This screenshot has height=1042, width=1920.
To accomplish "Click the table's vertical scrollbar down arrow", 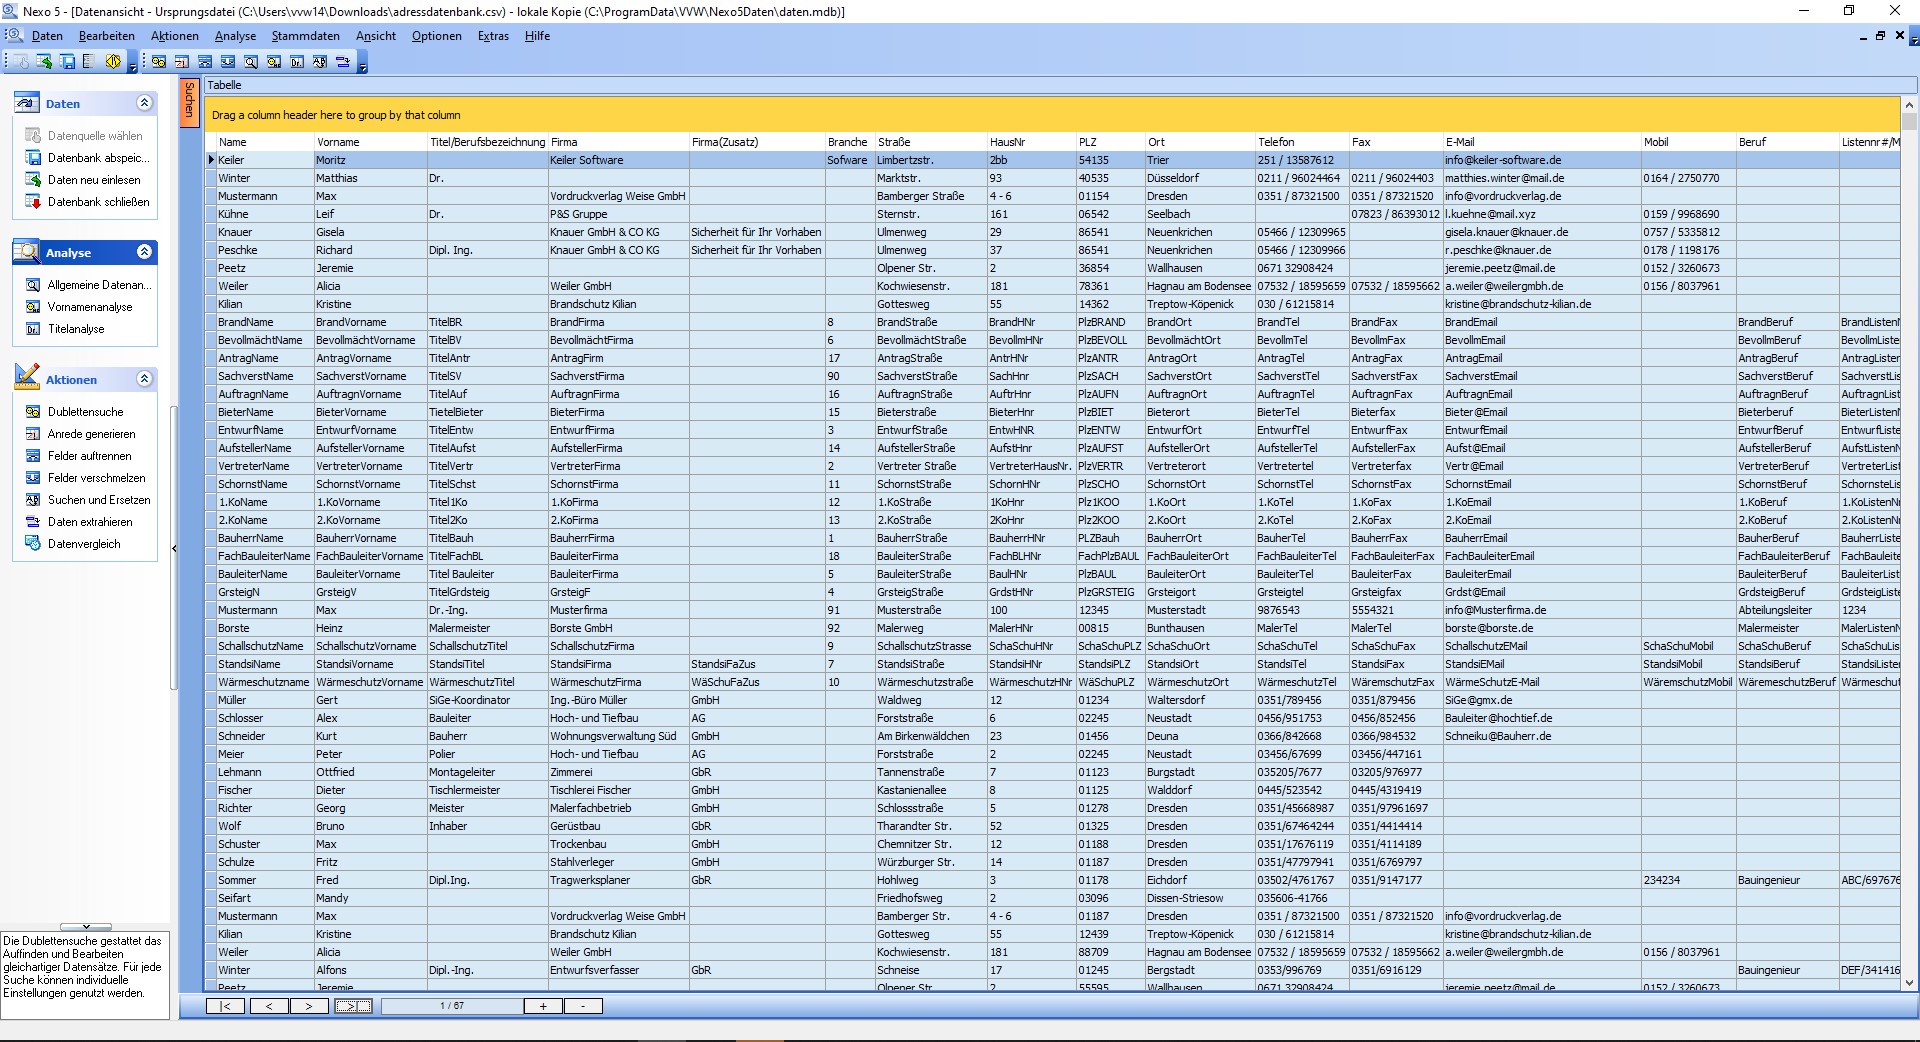I will [1909, 983].
